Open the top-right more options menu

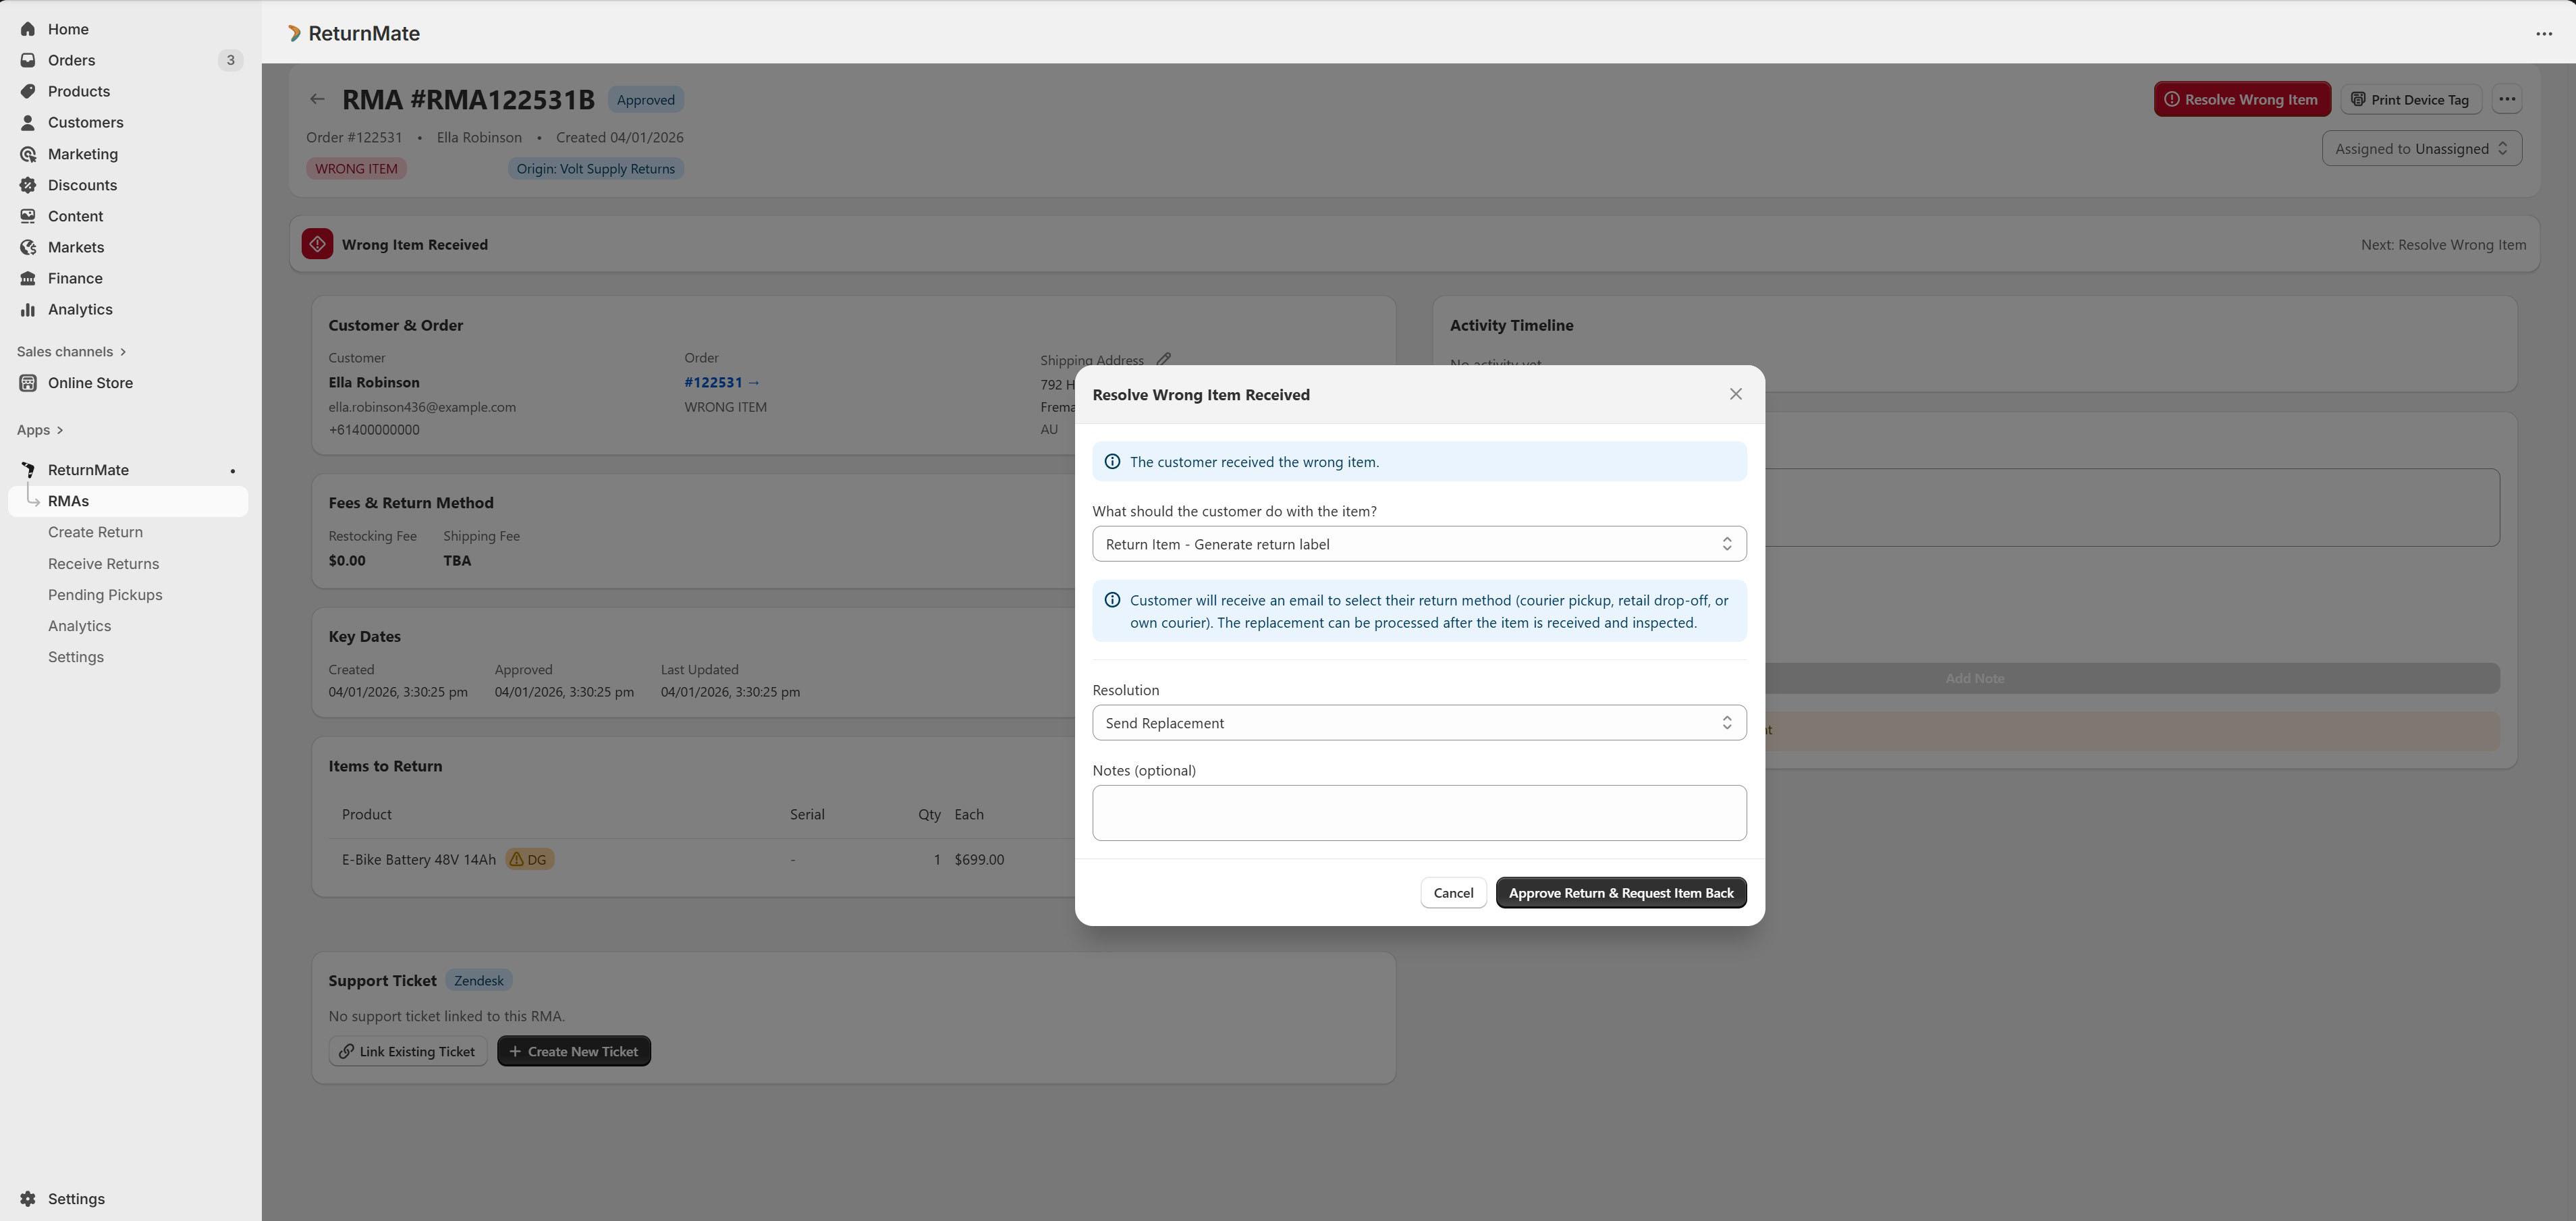tap(2544, 33)
